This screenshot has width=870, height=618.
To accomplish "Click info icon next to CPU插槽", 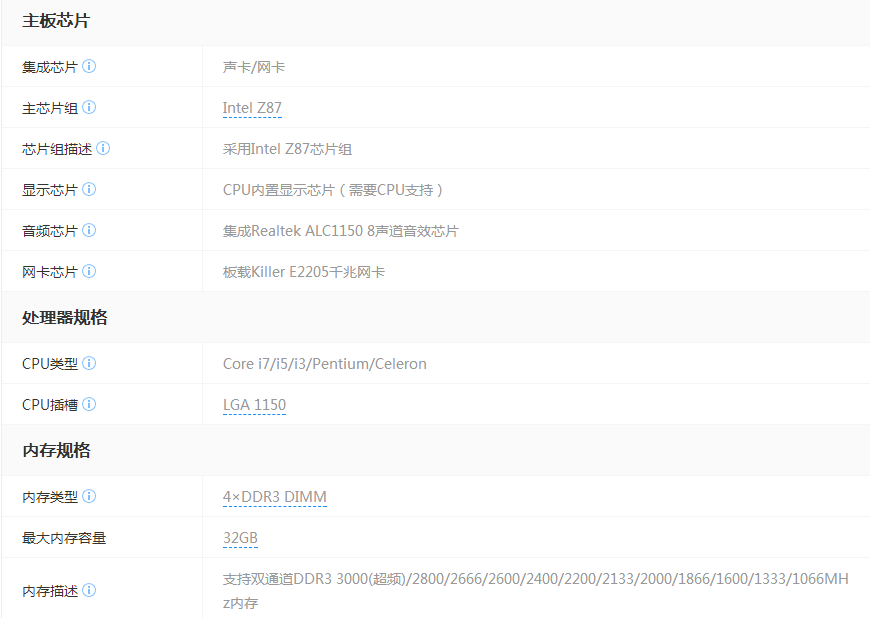I will (89, 404).
